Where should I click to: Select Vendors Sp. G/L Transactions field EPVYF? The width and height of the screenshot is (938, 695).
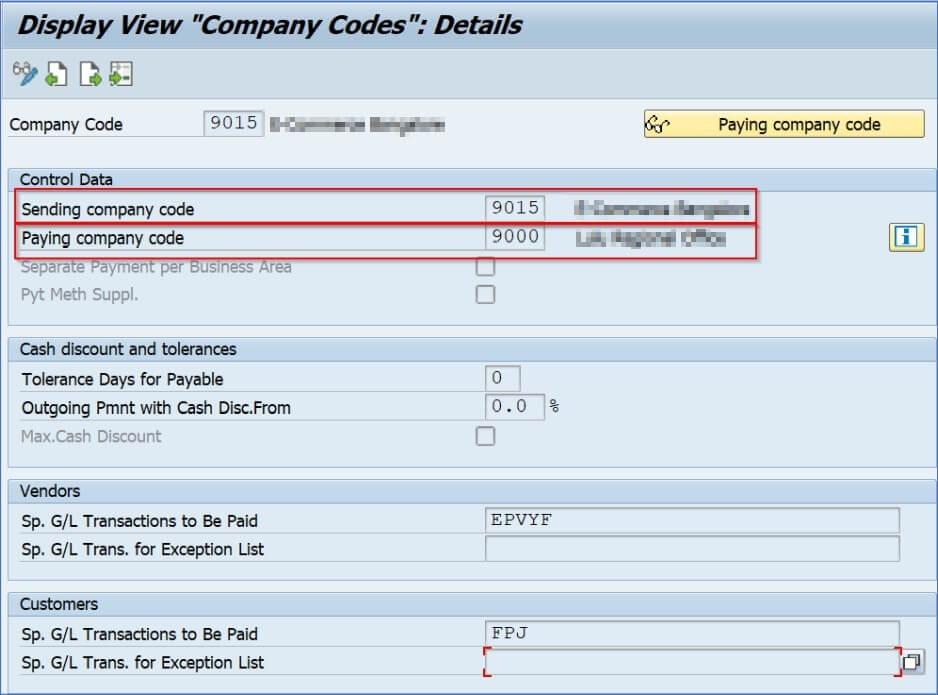point(692,520)
